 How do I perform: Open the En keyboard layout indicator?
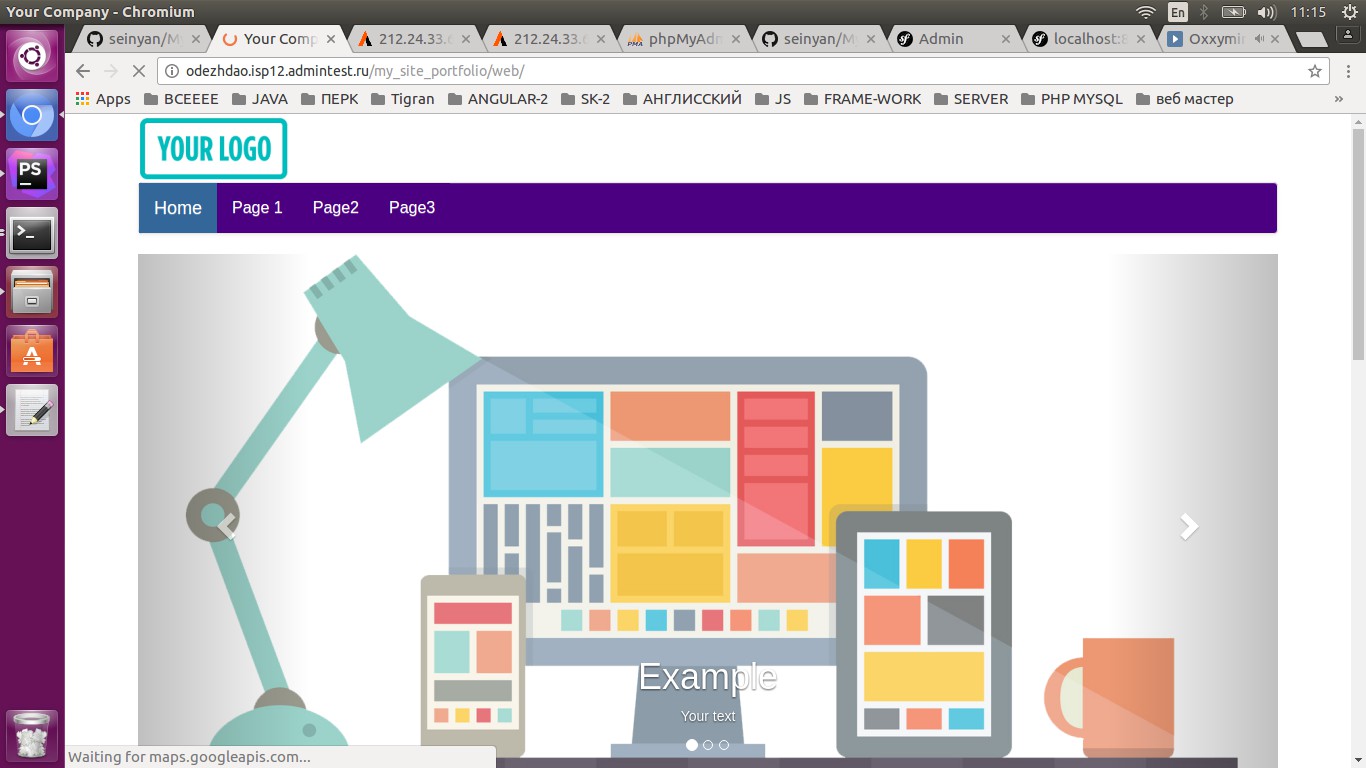1178,12
